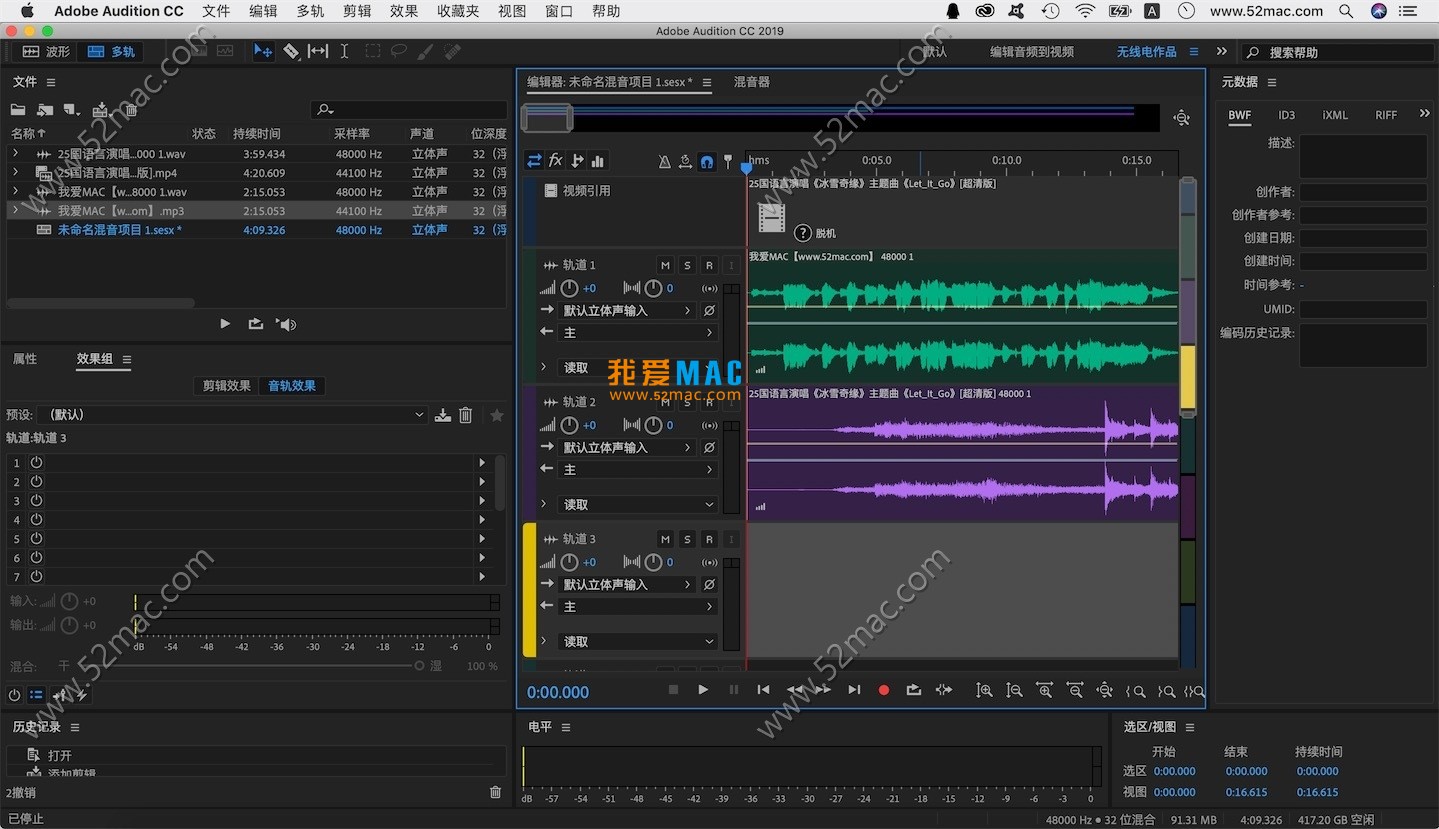This screenshot has width=1439, height=829.
Task: Mute Track 1 with M button
Action: (x=665, y=265)
